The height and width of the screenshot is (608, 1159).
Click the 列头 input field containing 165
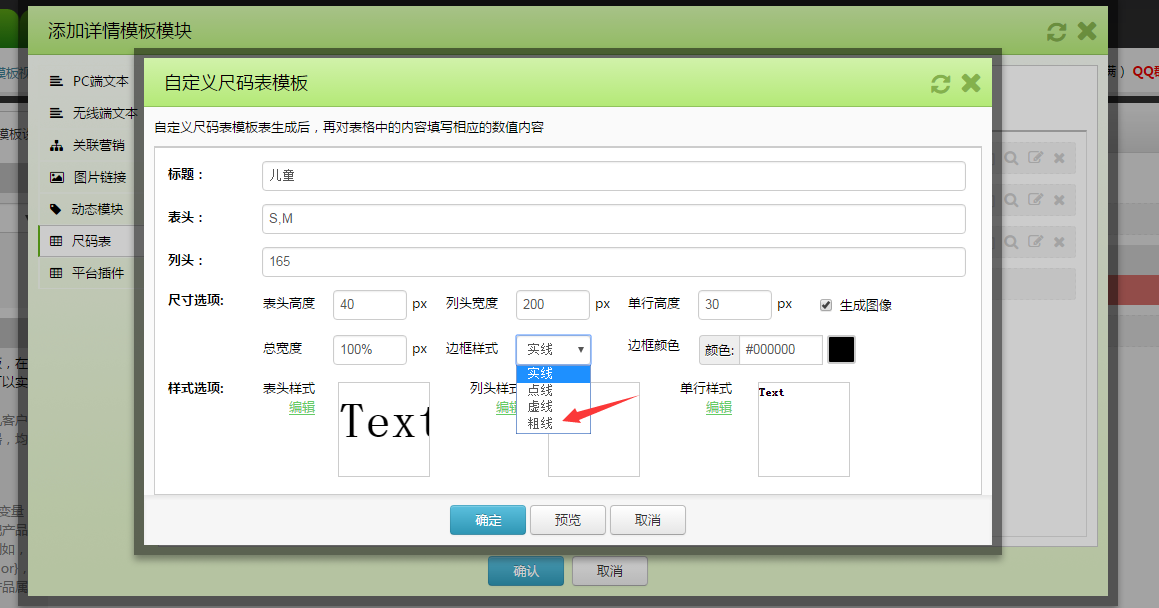[614, 262]
